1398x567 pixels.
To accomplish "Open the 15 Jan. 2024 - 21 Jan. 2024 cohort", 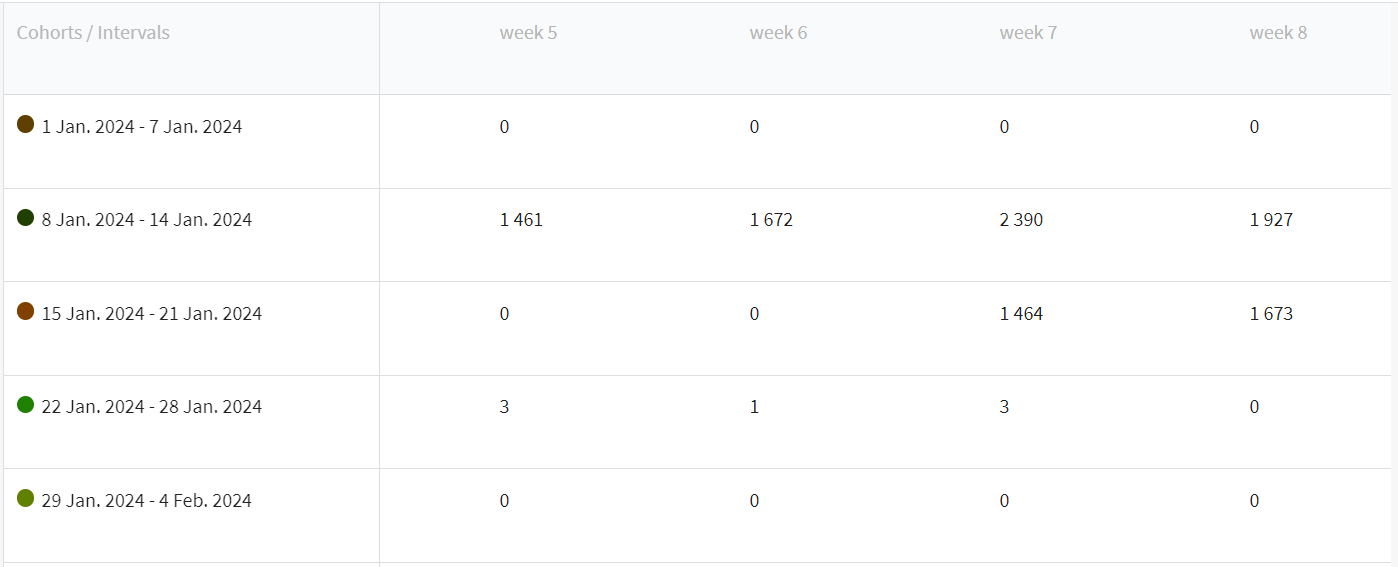I will [152, 314].
